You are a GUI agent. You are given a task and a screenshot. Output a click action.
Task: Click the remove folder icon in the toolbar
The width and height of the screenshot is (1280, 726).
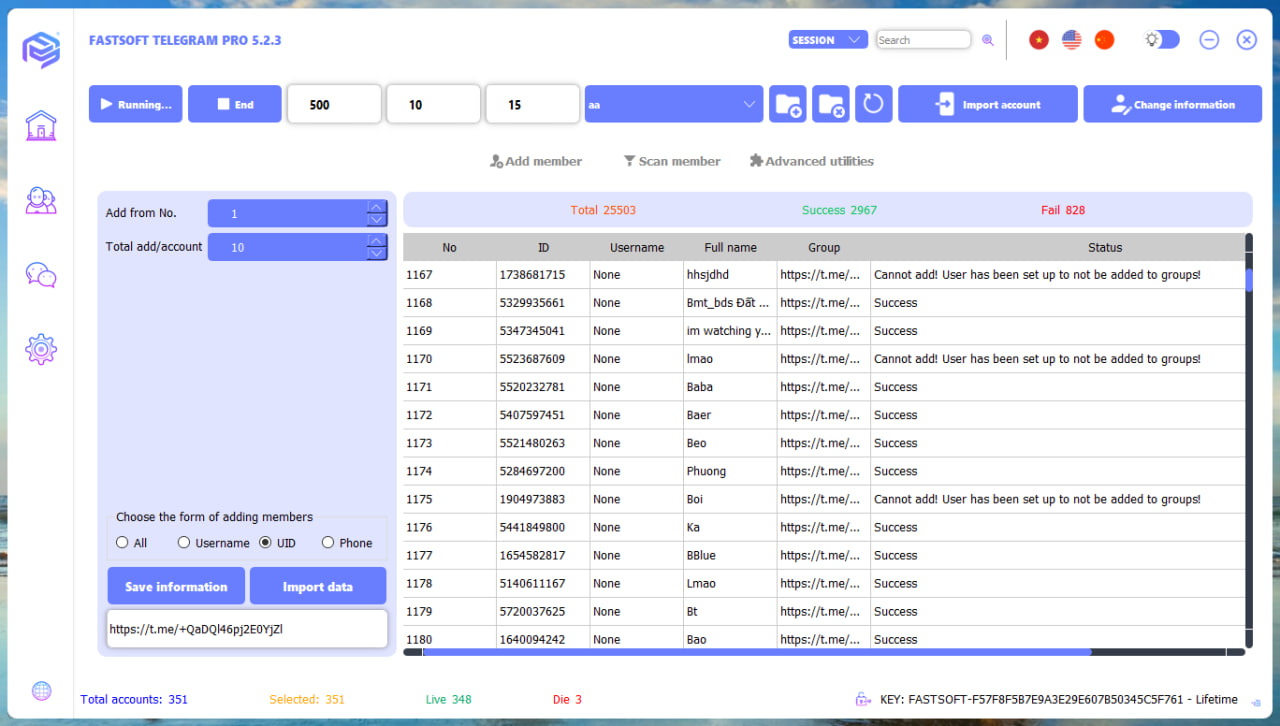(830, 103)
